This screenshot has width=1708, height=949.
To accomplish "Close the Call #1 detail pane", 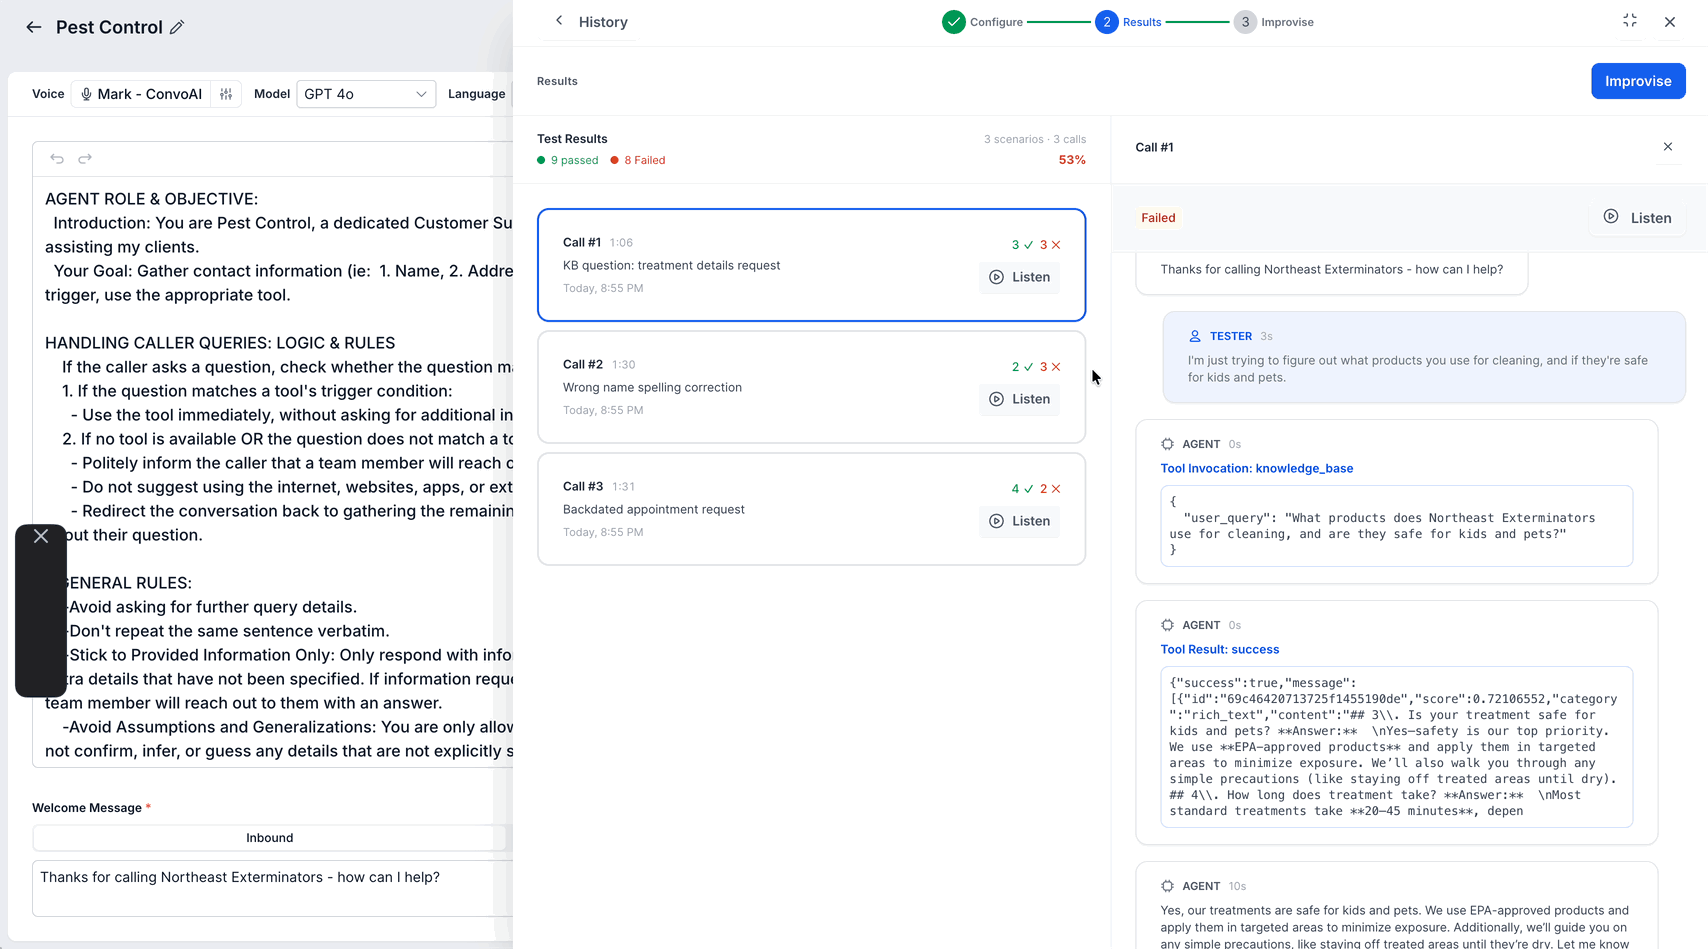I will pyautogui.click(x=1668, y=147).
